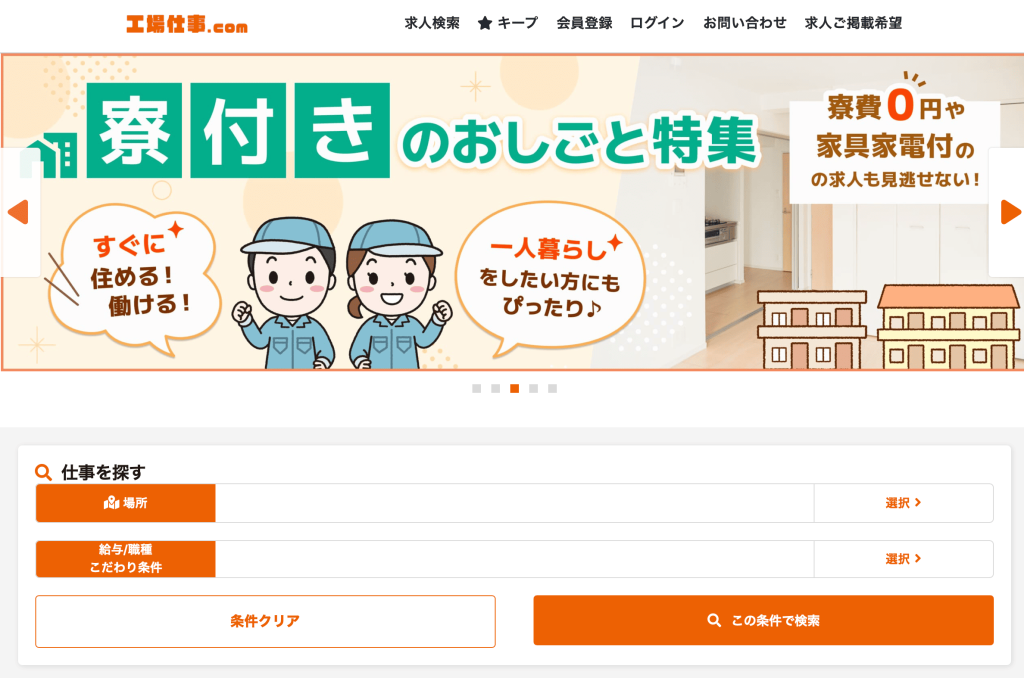This screenshot has width=1024, height=678.
Task: Advance the carousel with right orange arrow
Action: click(x=1010, y=212)
